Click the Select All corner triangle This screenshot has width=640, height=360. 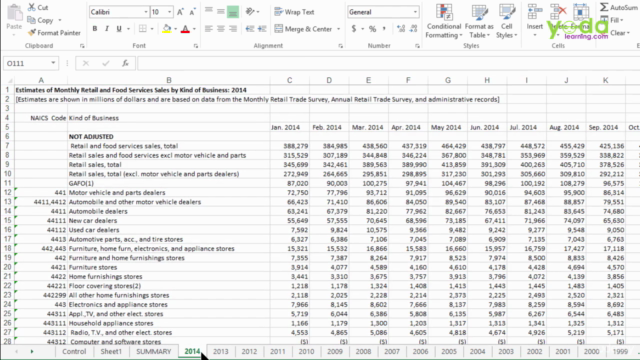10,80
